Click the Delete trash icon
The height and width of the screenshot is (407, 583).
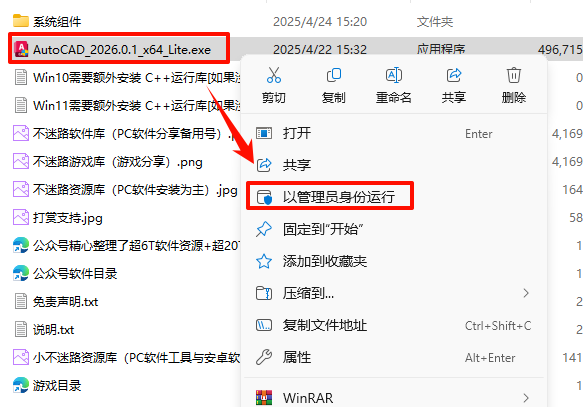(x=513, y=75)
